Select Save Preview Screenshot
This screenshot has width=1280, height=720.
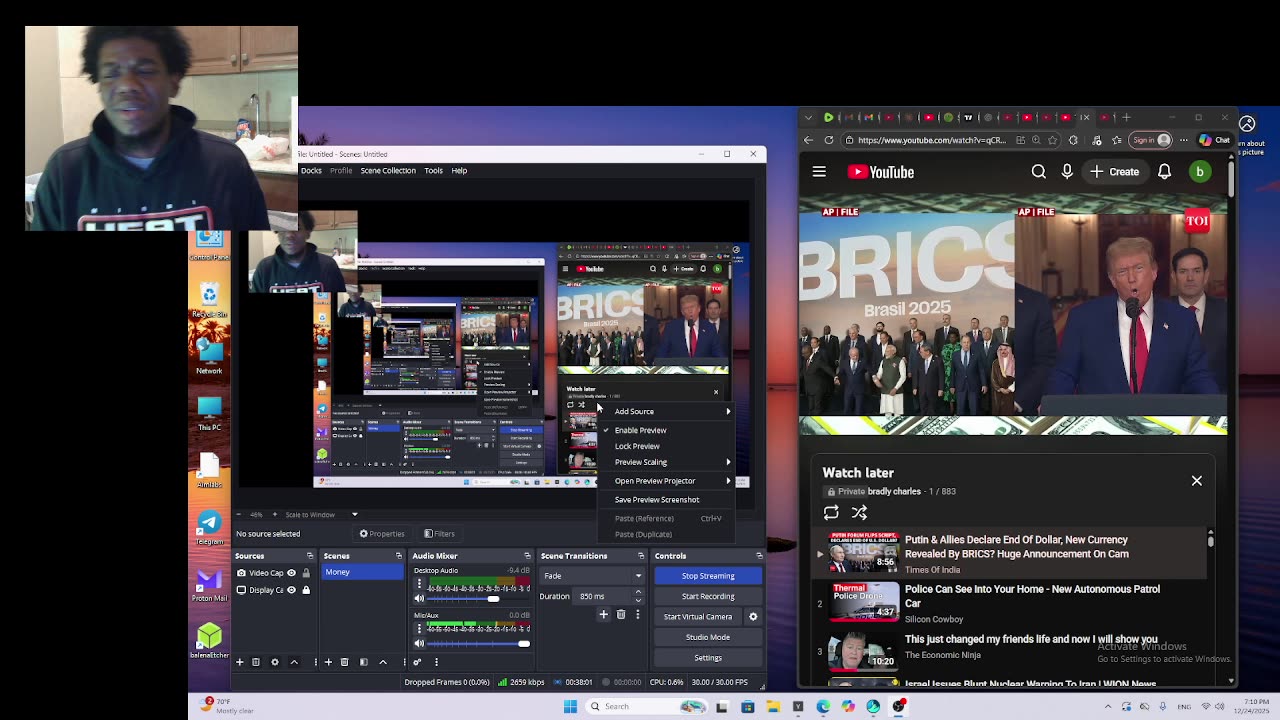tap(666, 500)
